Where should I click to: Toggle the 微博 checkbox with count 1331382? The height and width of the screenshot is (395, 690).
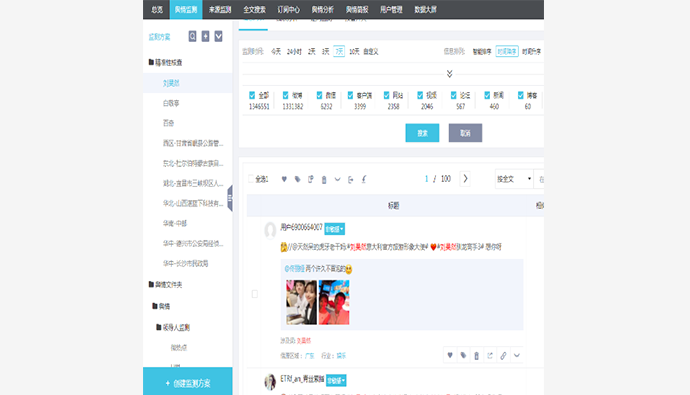286,95
